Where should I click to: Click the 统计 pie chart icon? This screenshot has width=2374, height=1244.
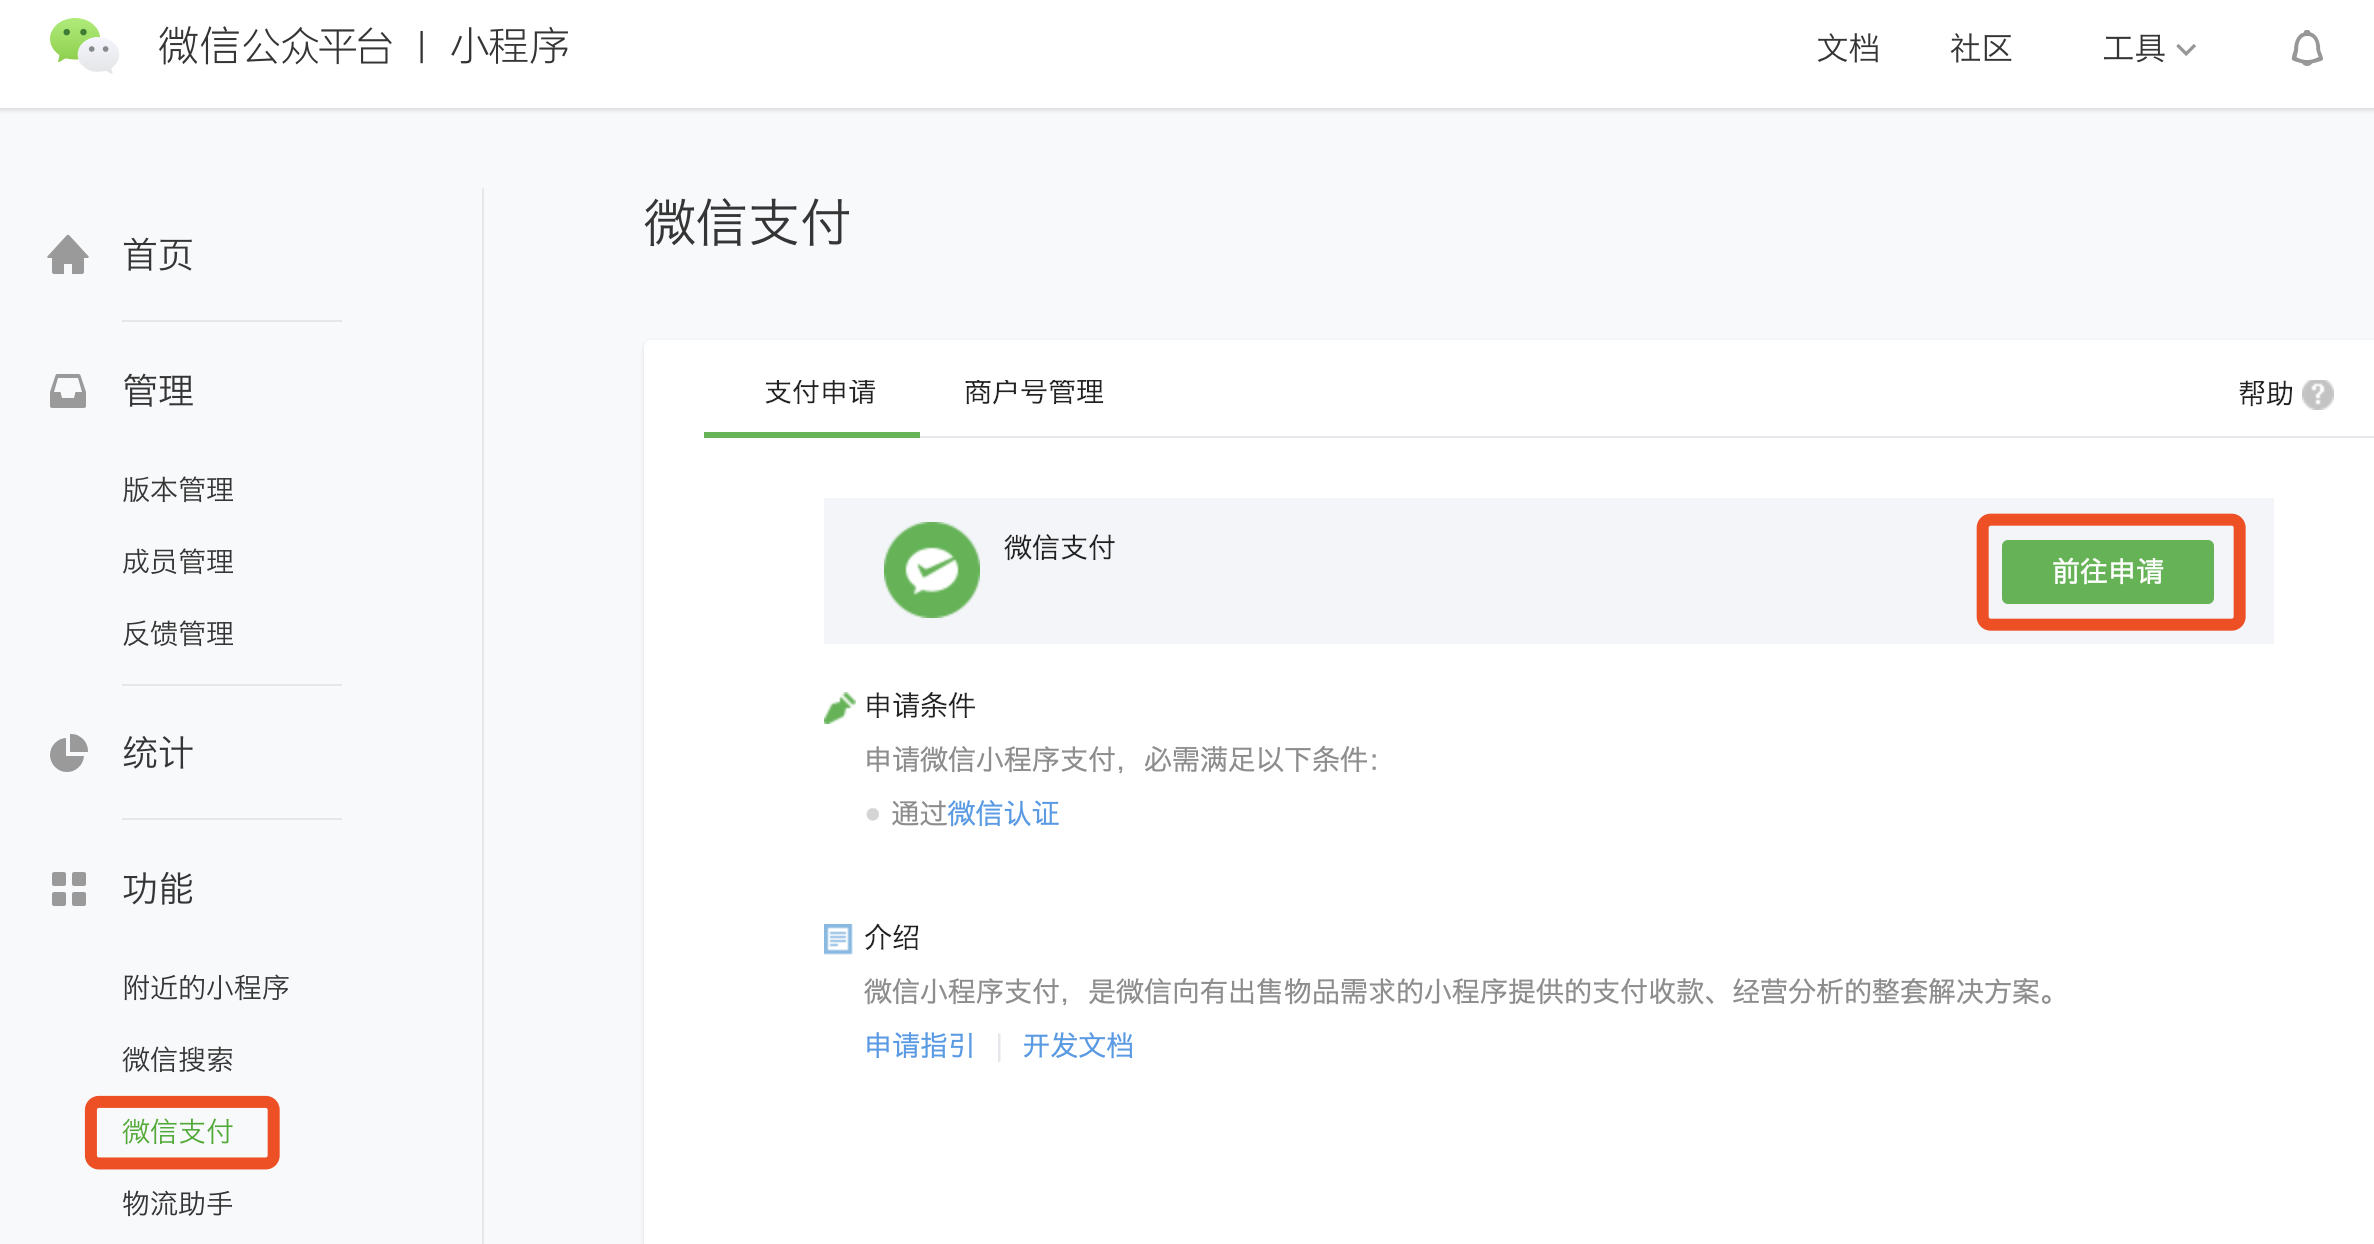pos(67,753)
